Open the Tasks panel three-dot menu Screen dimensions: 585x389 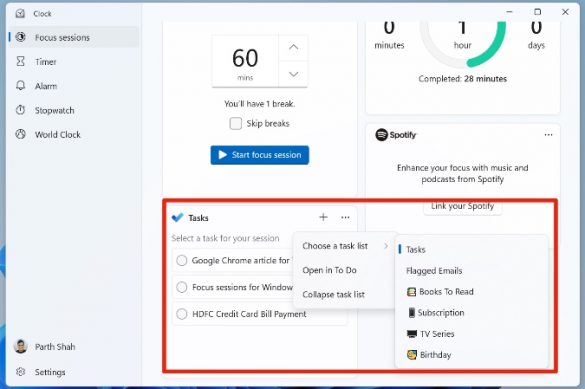(x=345, y=217)
